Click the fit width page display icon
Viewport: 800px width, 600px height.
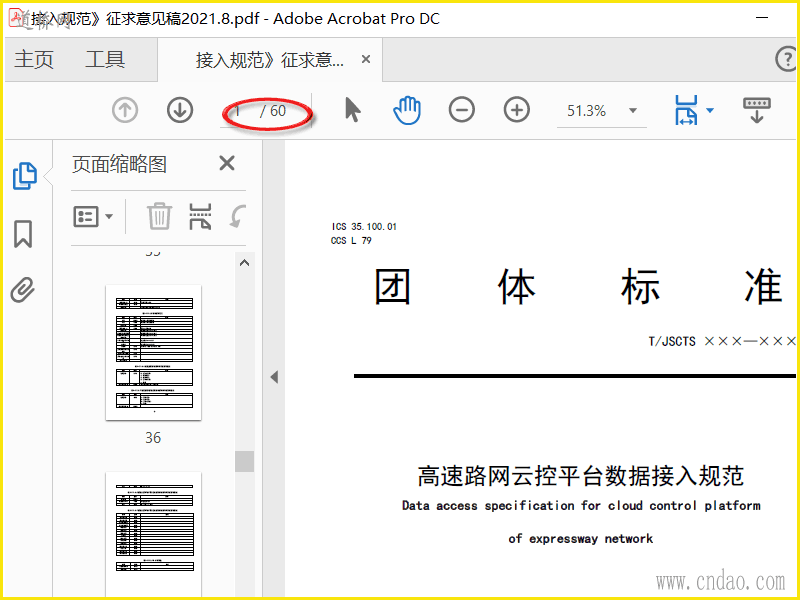point(686,110)
